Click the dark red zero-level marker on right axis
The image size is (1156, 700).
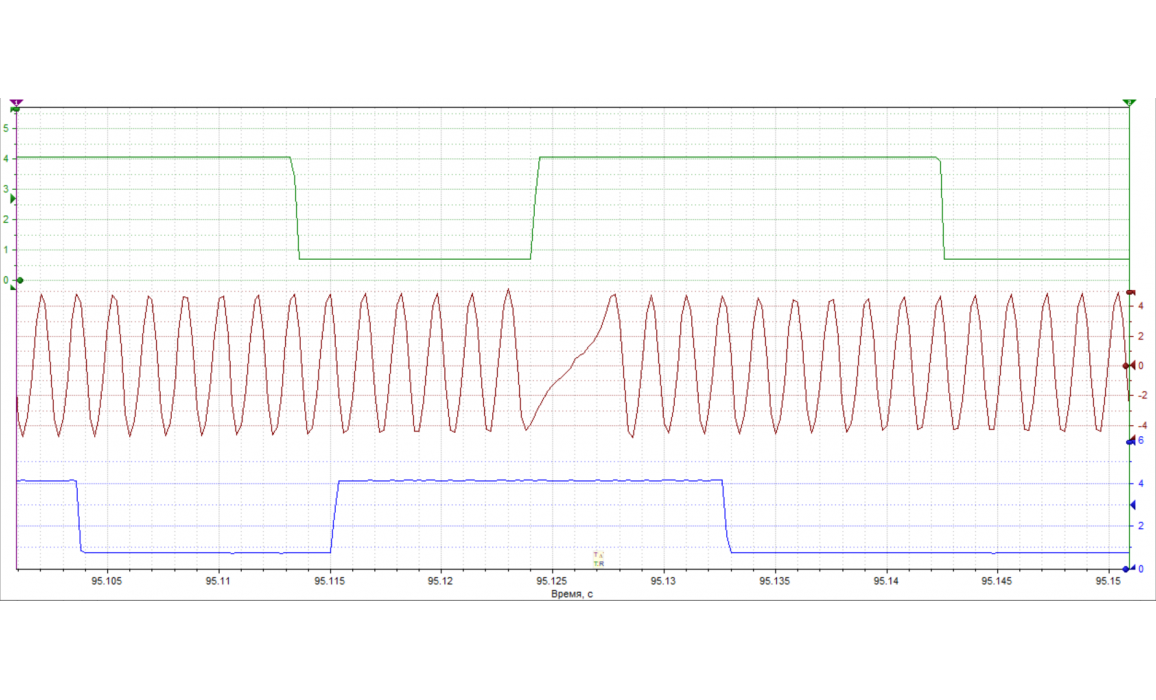pos(1128,366)
